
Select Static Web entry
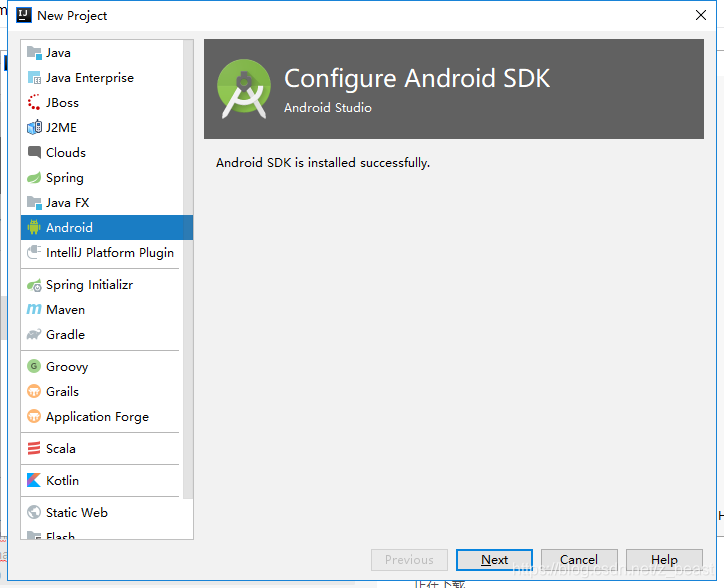tap(102, 512)
